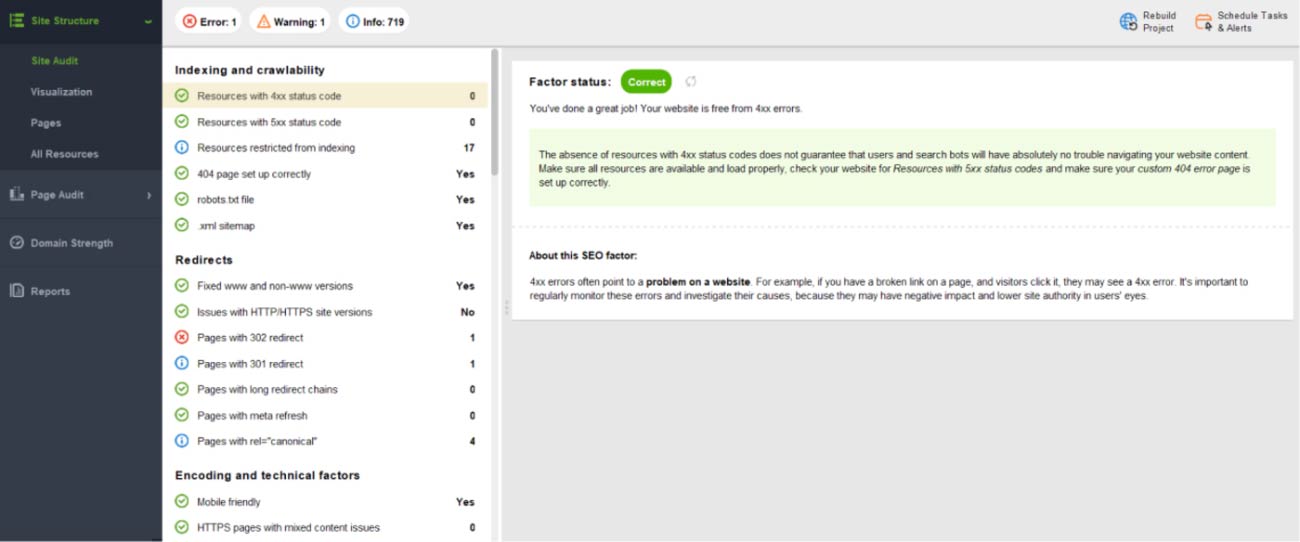Toggle the Error: 1 filter pill

208,21
